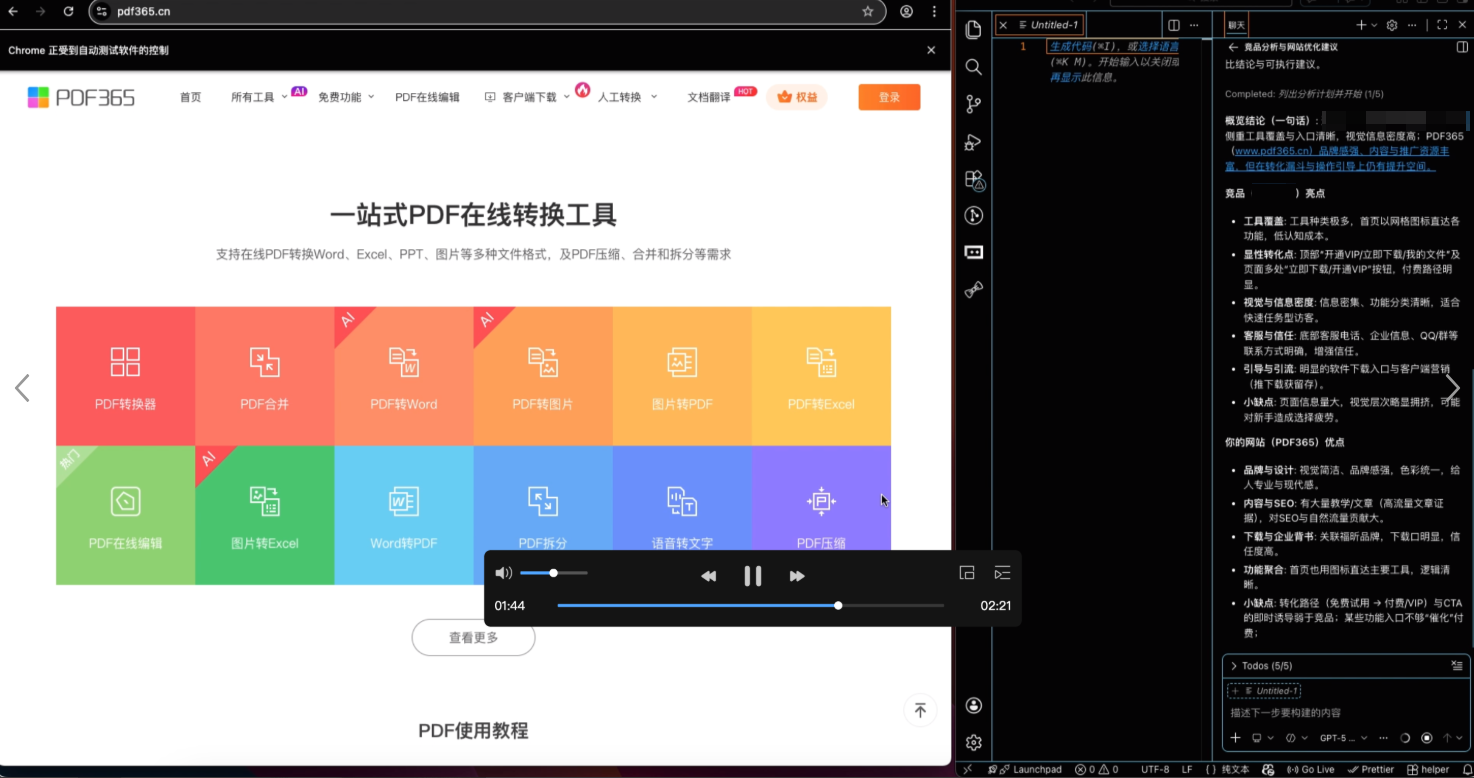This screenshot has width=1474, height=778.
Task: Mute the video player volume icon
Action: tap(503, 573)
